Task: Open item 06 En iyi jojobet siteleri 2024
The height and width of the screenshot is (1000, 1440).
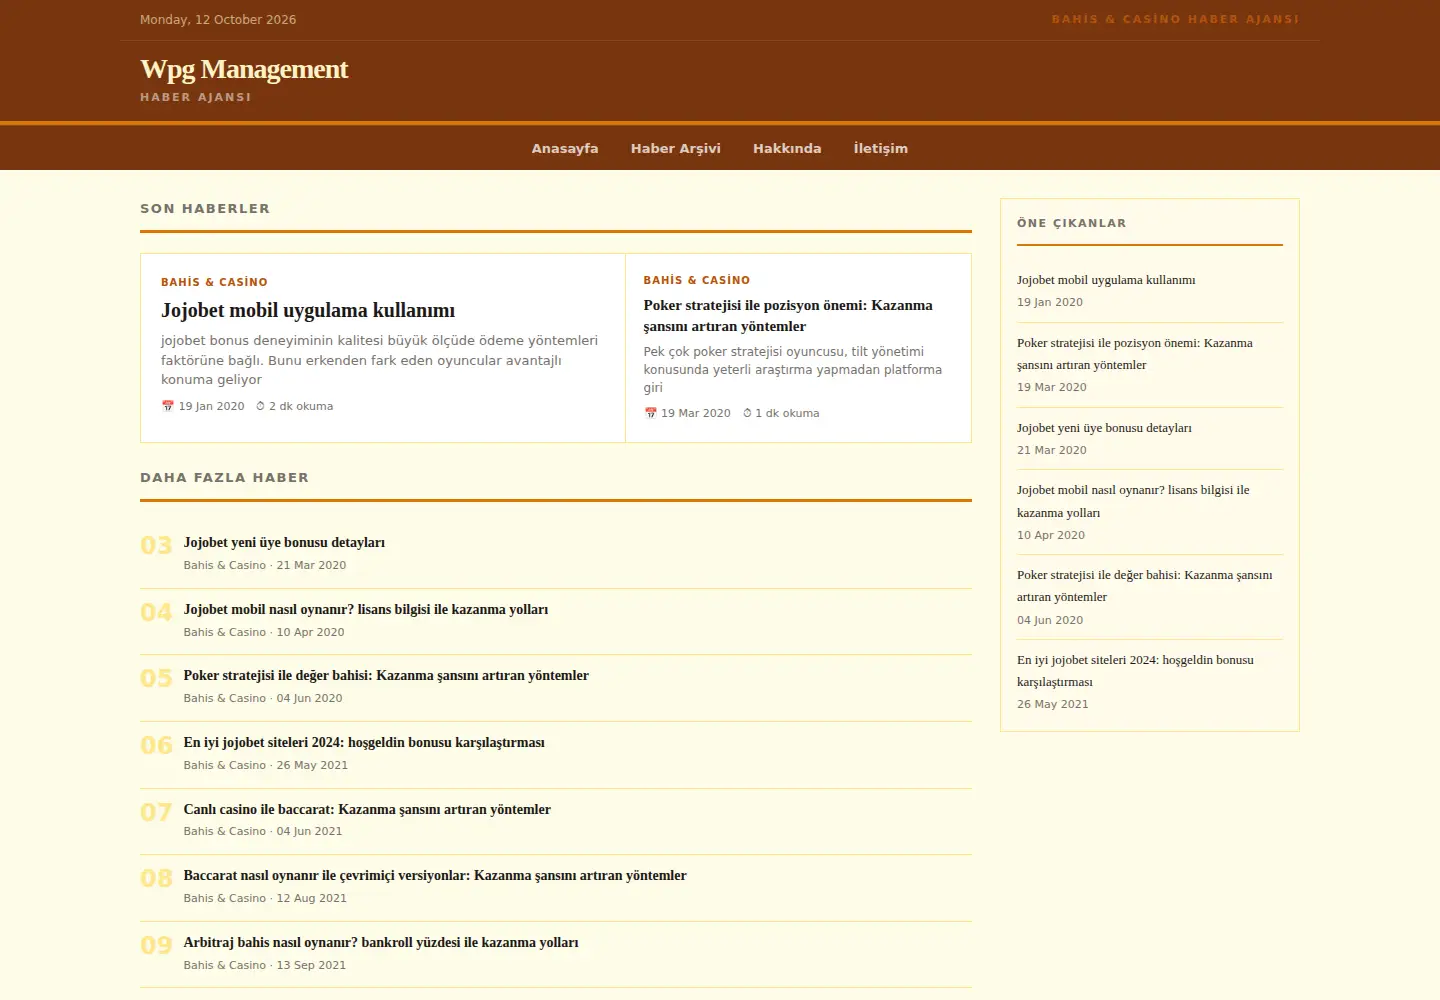Action: tap(364, 743)
